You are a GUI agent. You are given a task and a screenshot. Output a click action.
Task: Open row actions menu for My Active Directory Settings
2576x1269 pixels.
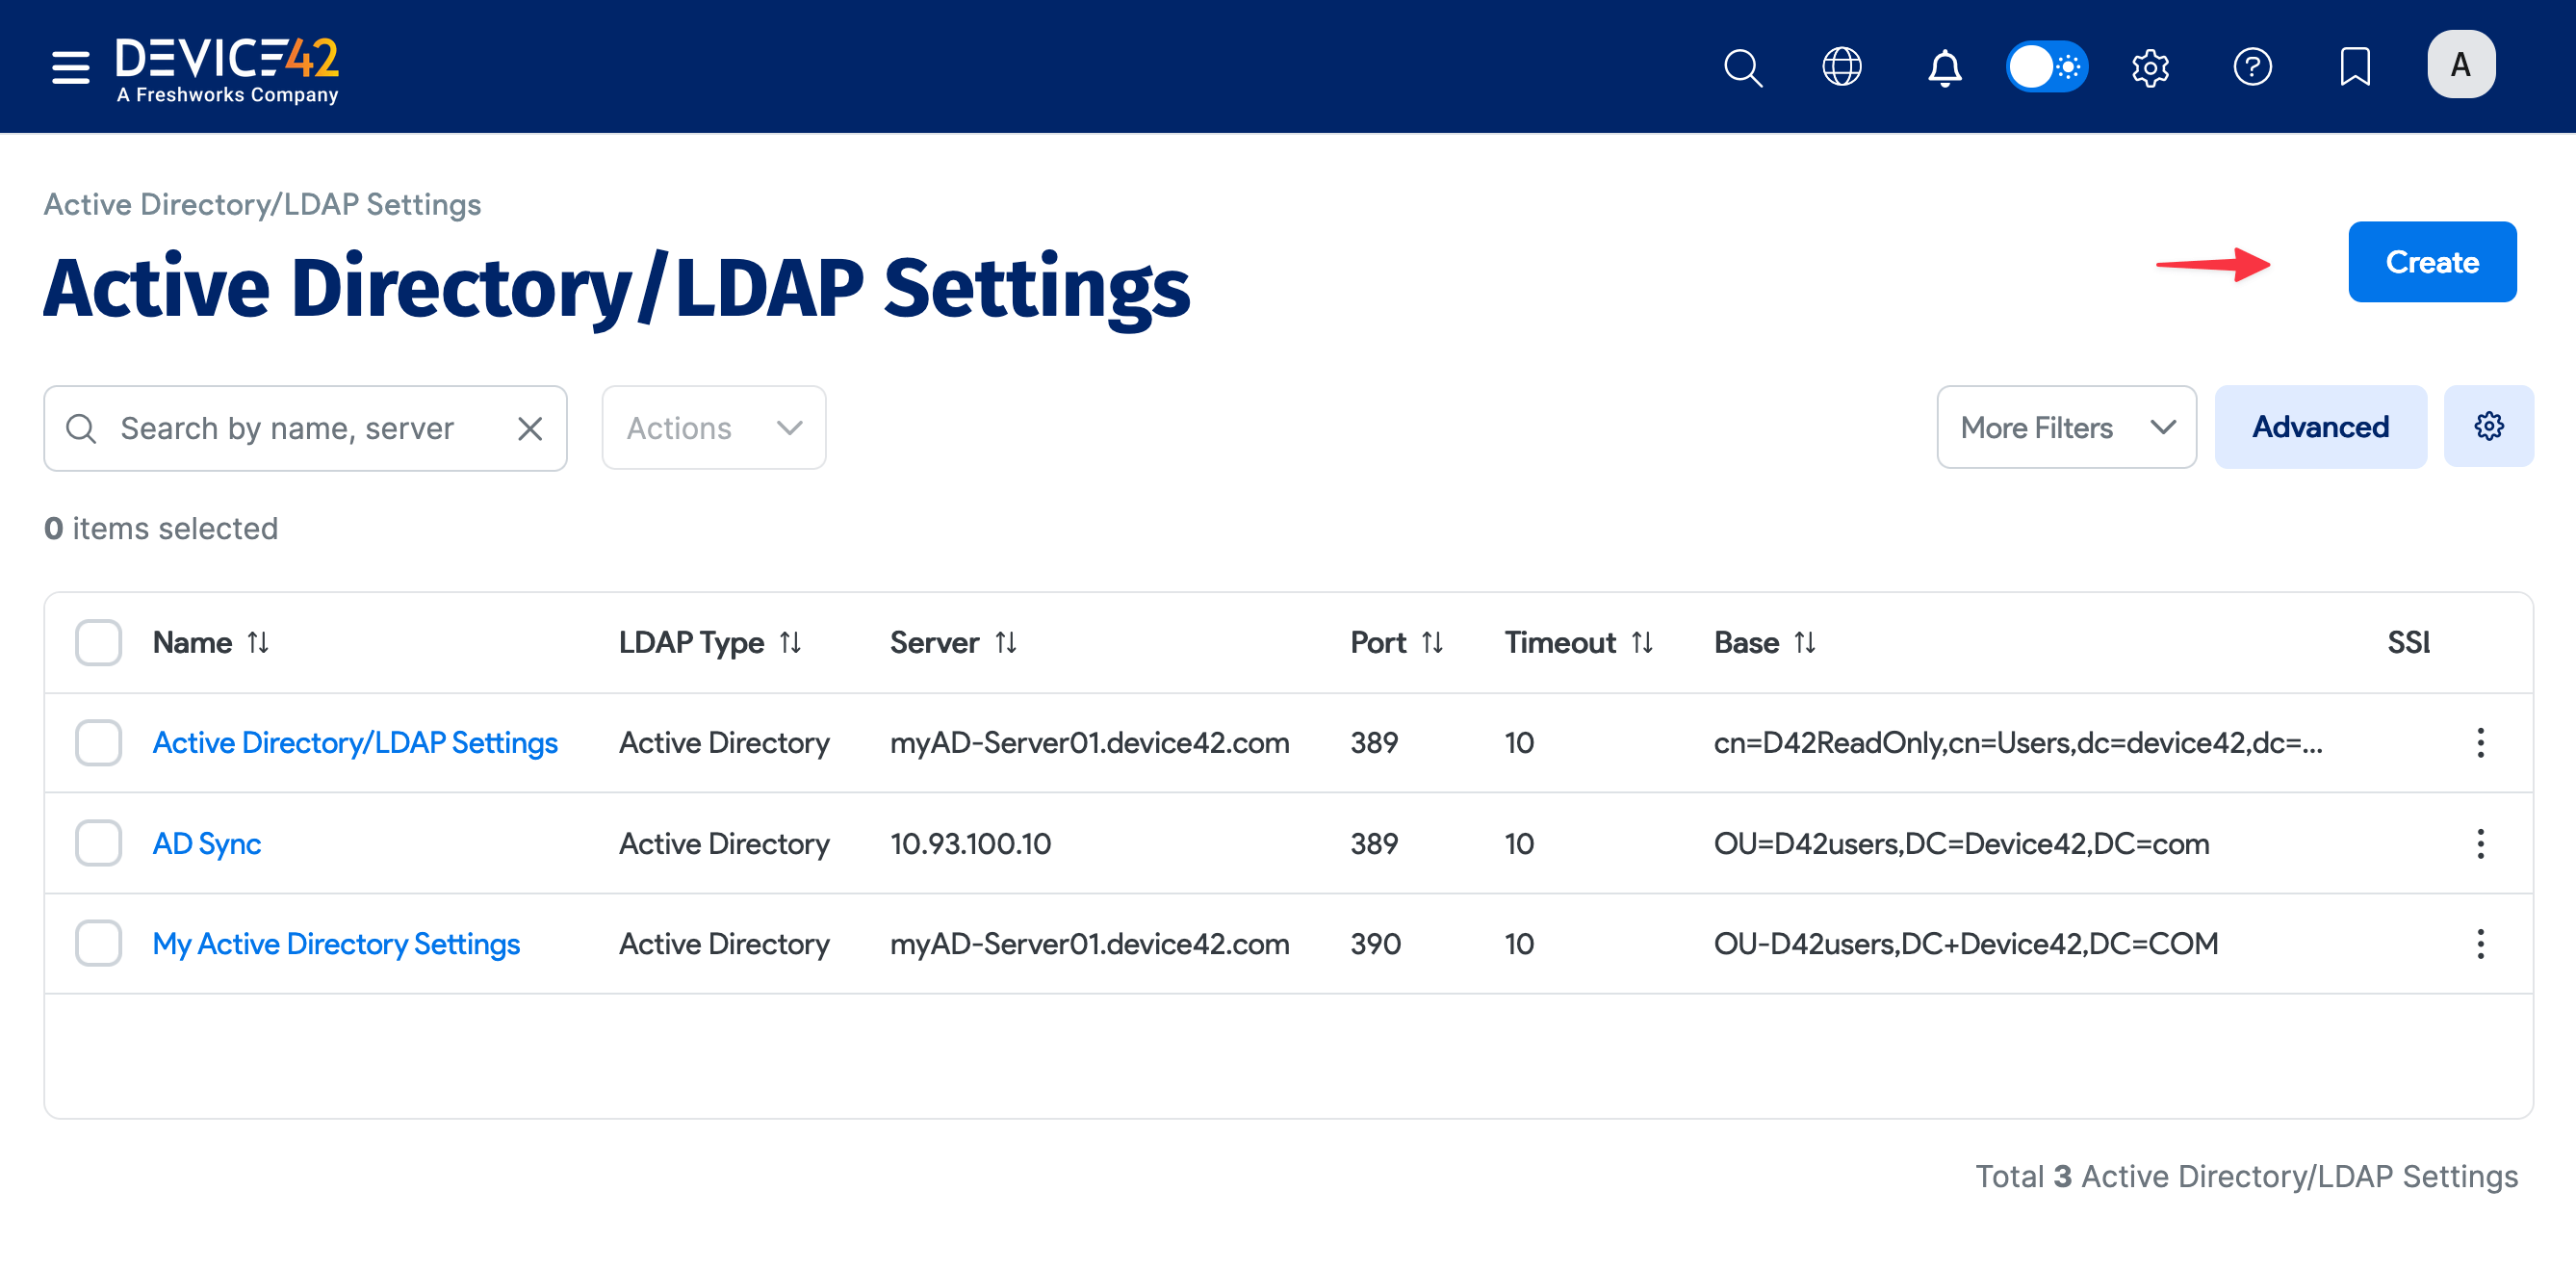point(2479,943)
